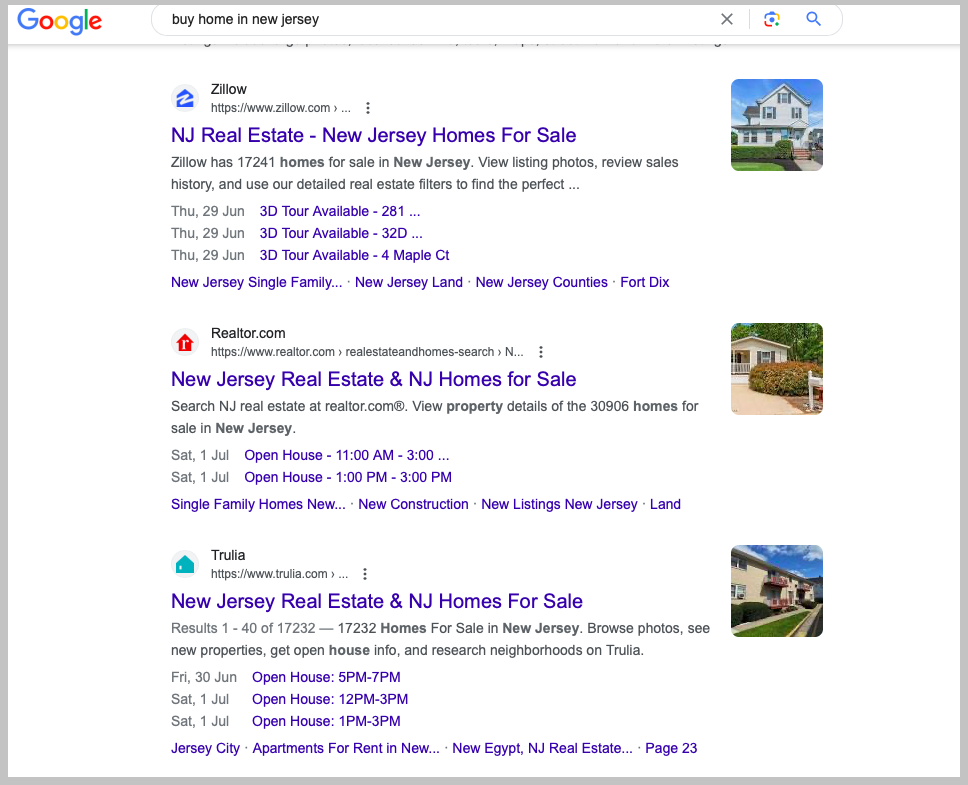Open Realtor.com house thumbnail image
The image size is (968, 785).
point(777,368)
